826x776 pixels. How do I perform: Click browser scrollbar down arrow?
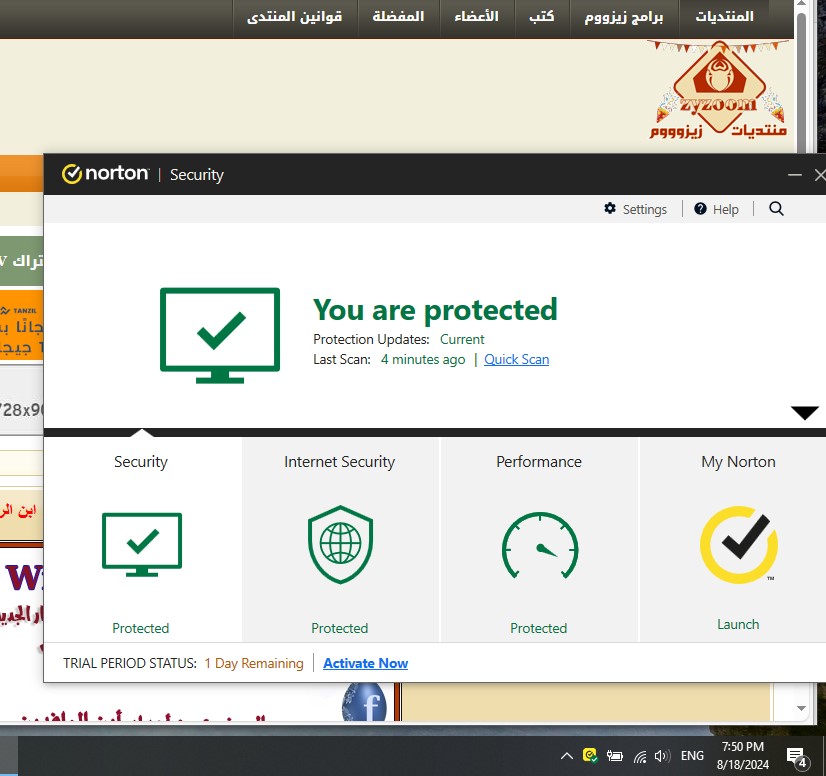[x=801, y=709]
